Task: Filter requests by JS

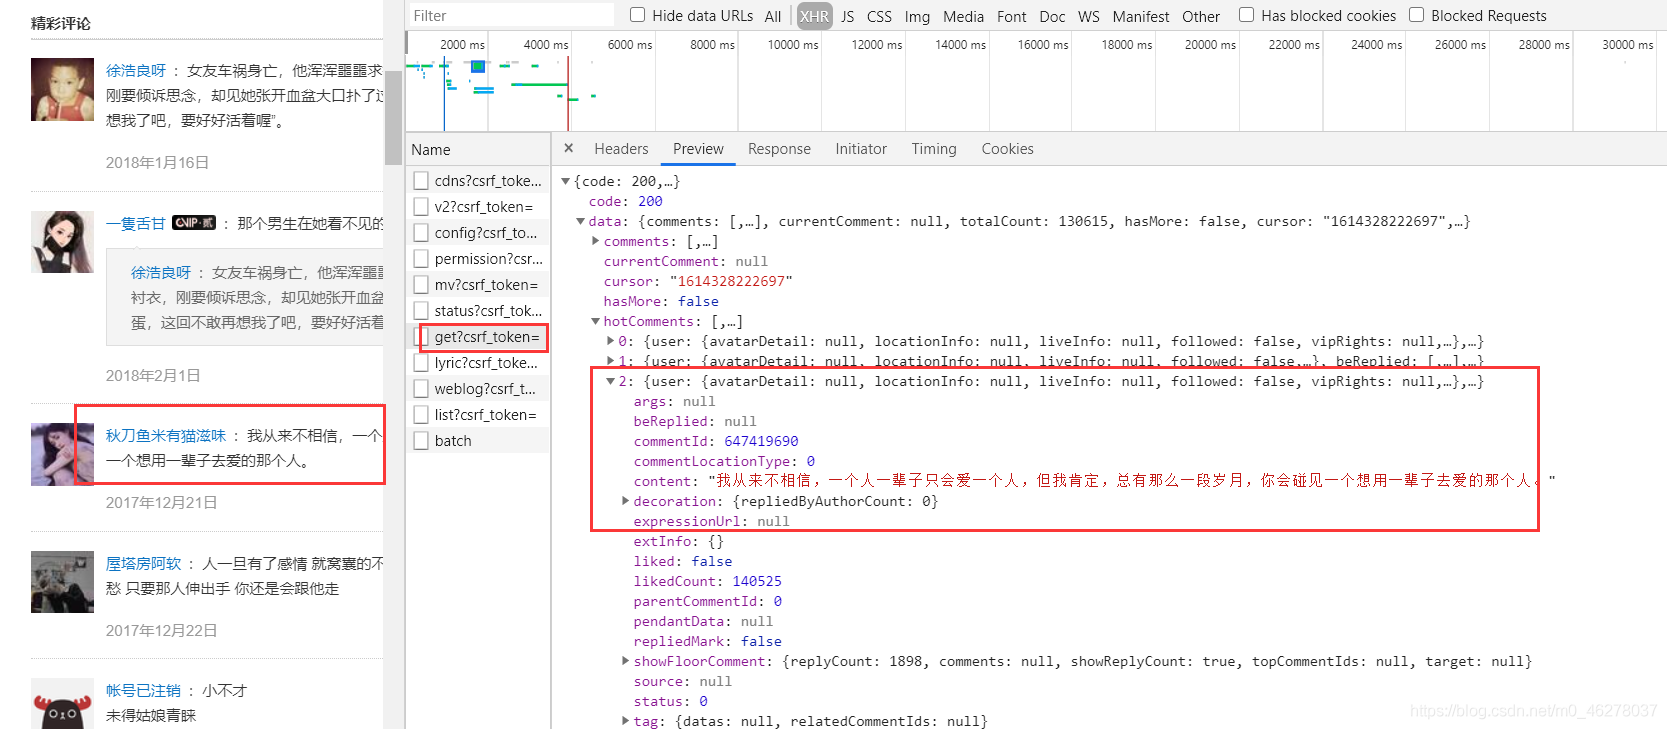Action: (x=848, y=16)
